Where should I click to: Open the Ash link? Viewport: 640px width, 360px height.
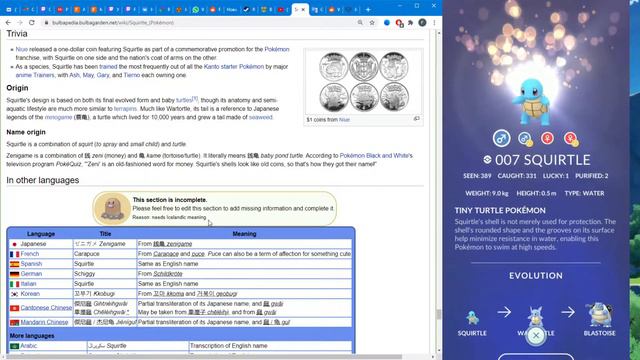point(74,75)
